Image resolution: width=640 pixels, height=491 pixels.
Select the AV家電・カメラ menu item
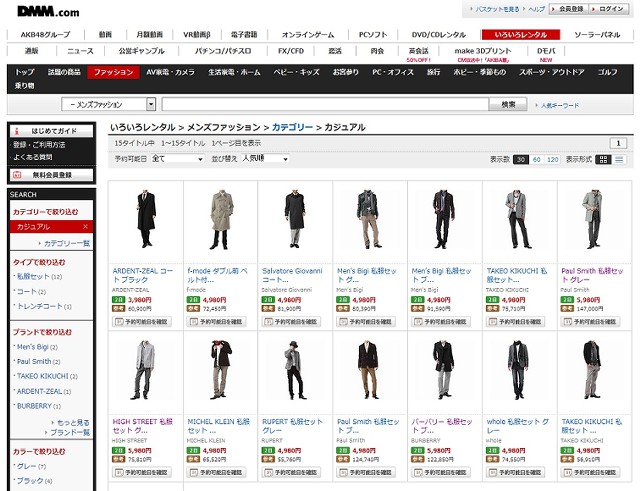(170, 72)
